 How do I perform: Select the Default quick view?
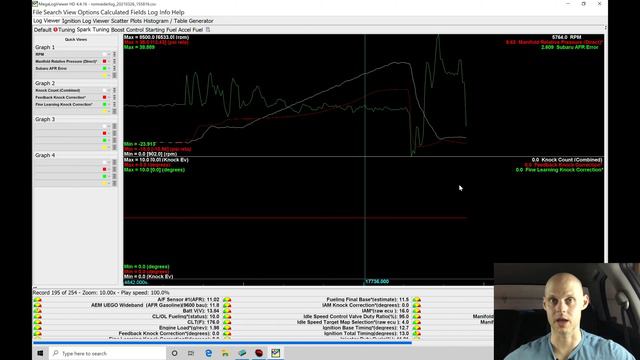pos(42,30)
